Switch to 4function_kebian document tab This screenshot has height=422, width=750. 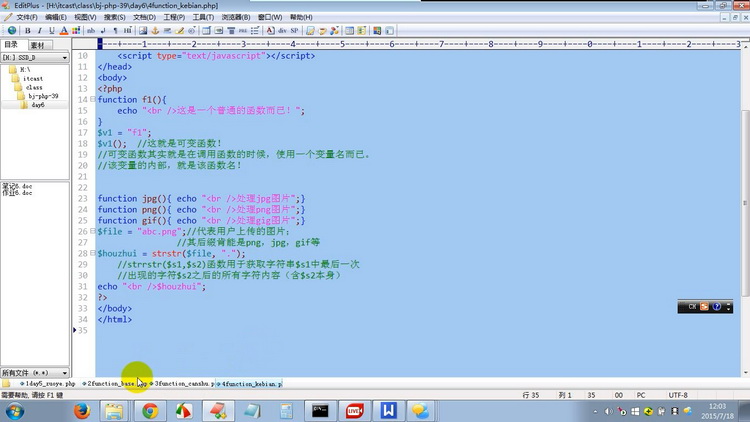click(x=249, y=384)
